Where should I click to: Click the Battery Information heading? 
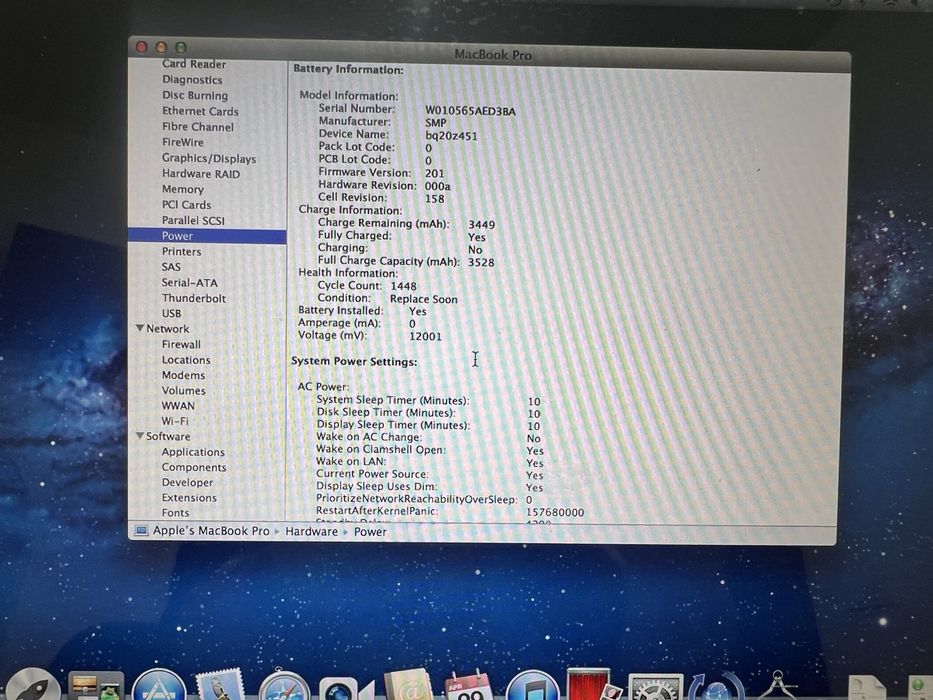[348, 69]
